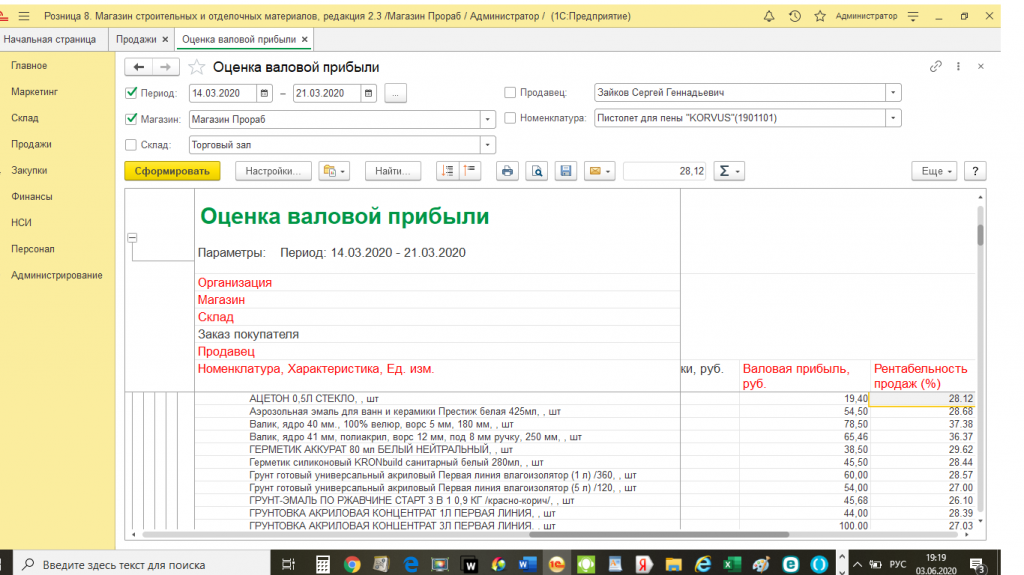Image resolution: width=1024 pixels, height=575 pixels.
Task: Save the report to file
Action: [566, 171]
